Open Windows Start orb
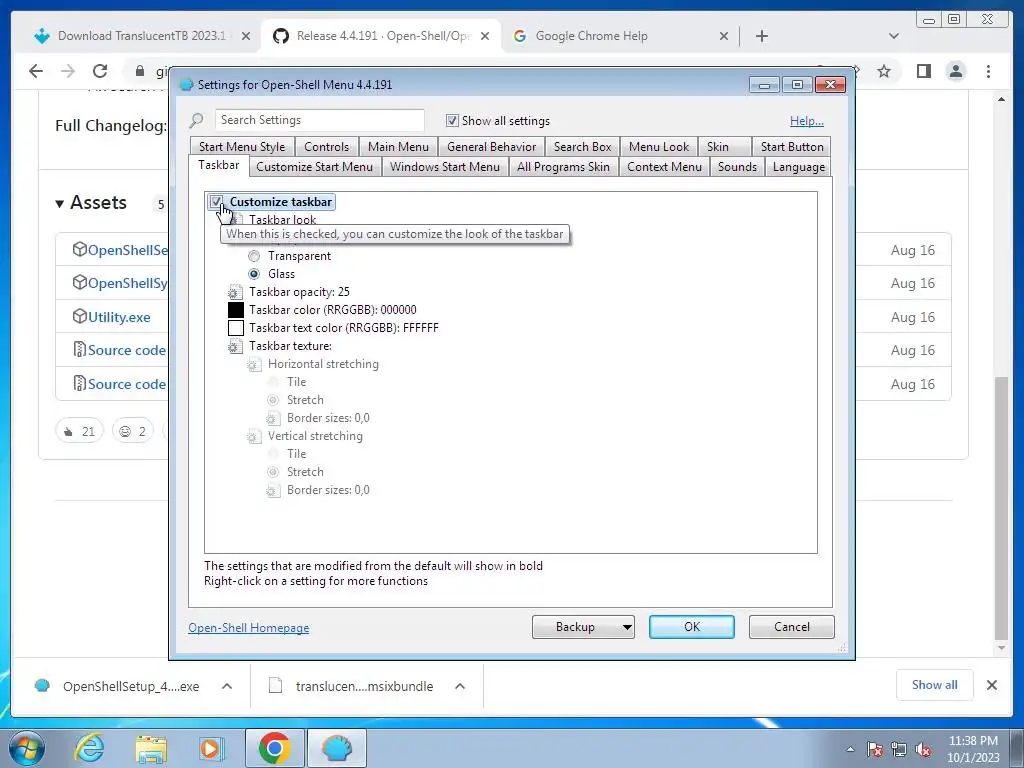 pyautogui.click(x=27, y=748)
